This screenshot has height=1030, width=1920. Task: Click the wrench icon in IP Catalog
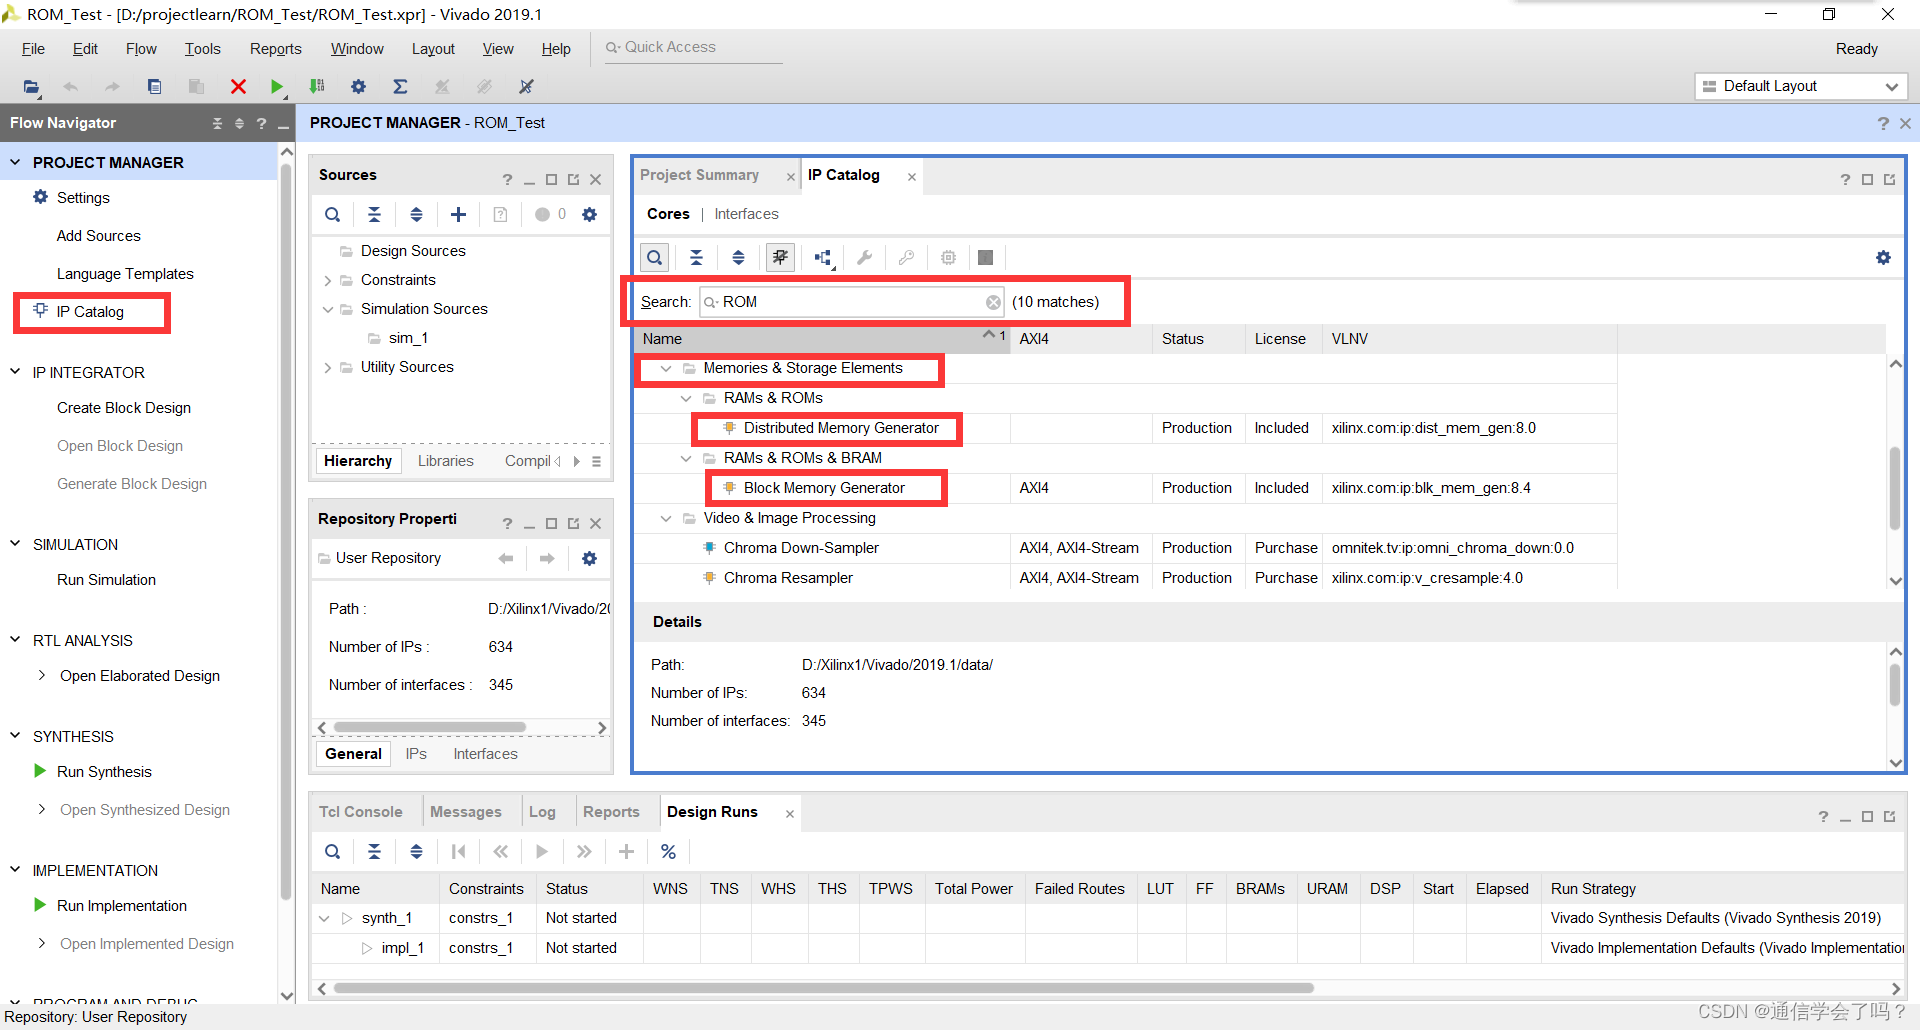coord(865,257)
